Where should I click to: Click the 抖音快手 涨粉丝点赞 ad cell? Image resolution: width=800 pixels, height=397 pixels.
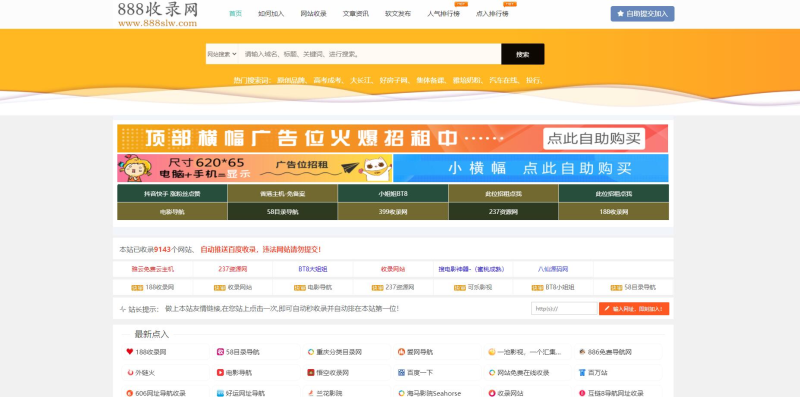172,193
